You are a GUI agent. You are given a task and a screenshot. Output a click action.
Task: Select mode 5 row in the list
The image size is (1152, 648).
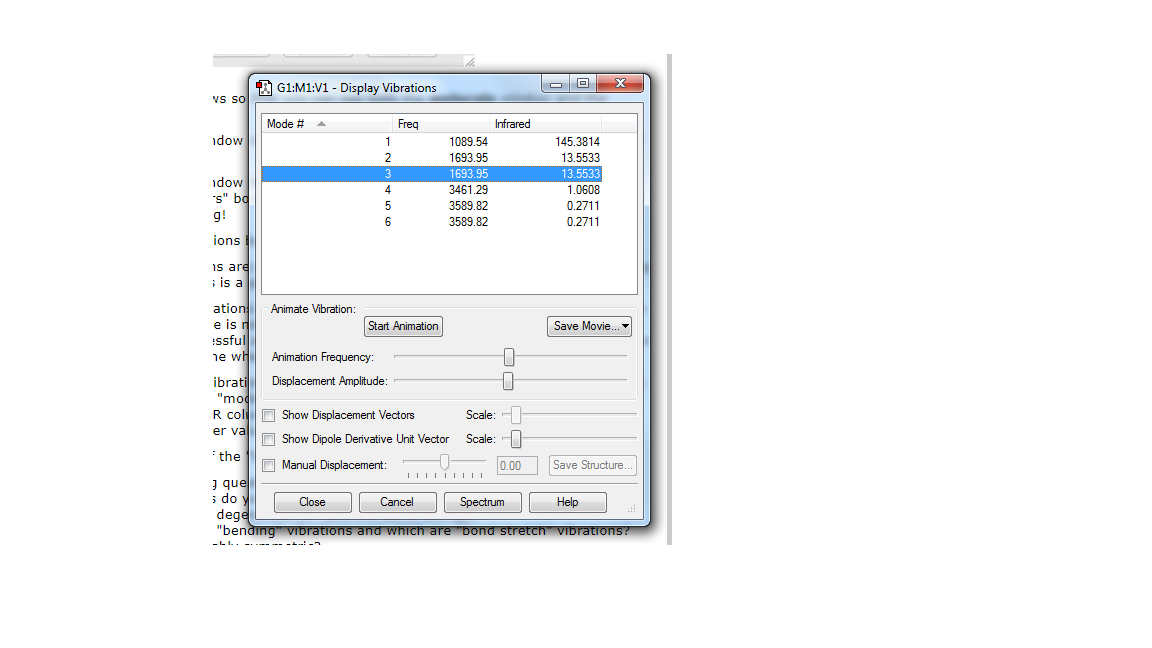pyautogui.click(x=432, y=206)
